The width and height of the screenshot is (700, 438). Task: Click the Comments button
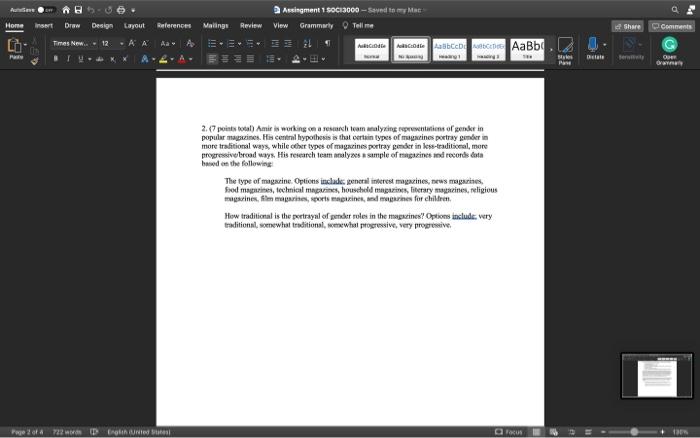[671, 26]
